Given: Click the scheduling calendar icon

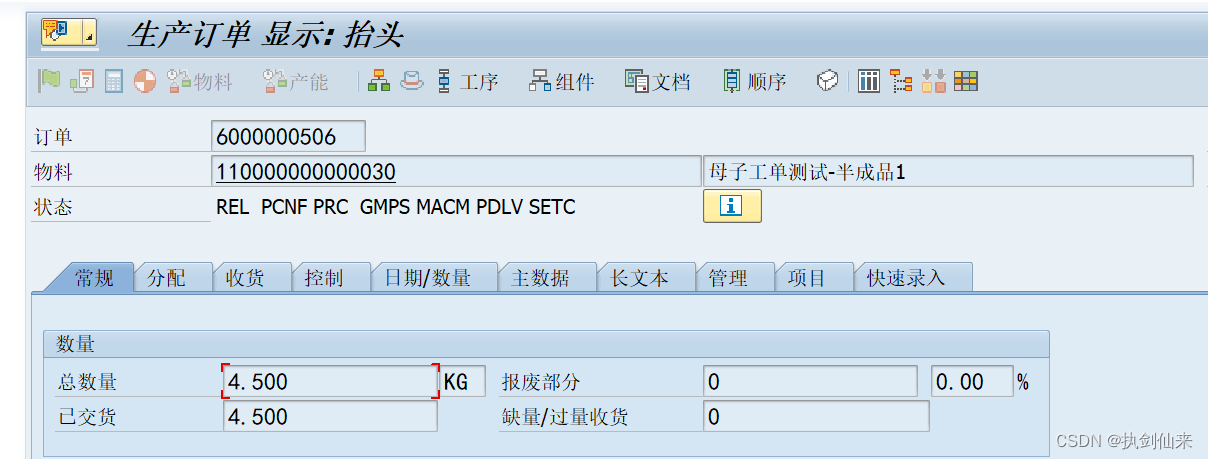Looking at the screenshot, I should 82,81.
